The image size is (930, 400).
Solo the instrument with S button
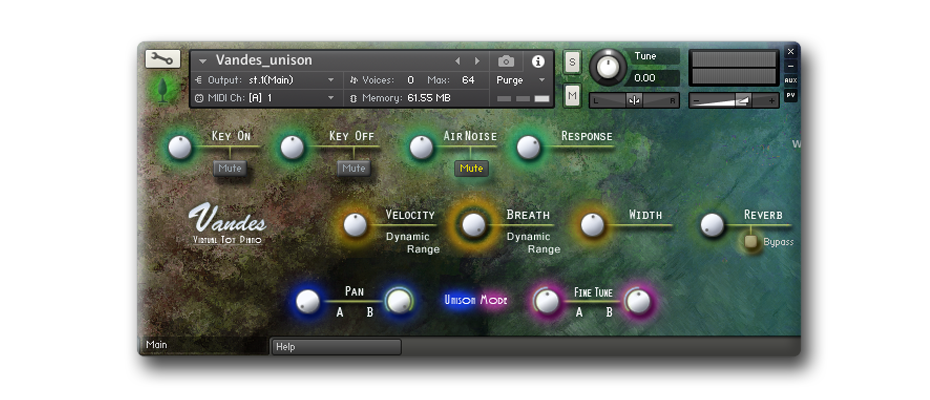click(572, 62)
